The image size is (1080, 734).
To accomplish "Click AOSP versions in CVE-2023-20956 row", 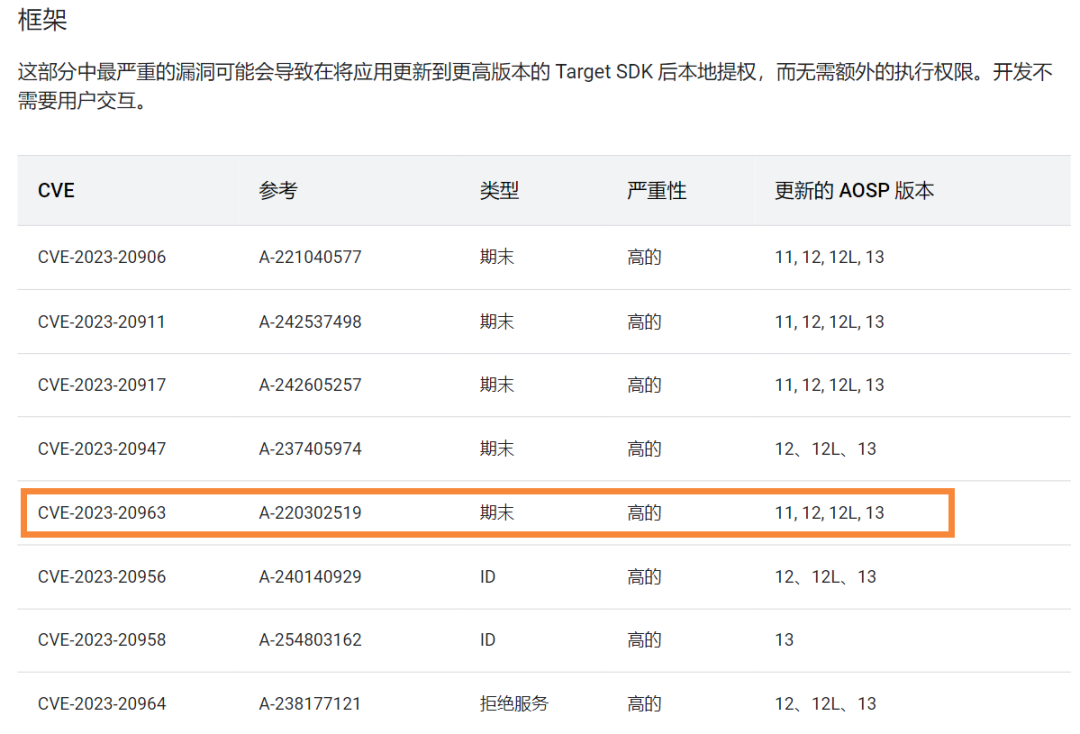I will (825, 577).
